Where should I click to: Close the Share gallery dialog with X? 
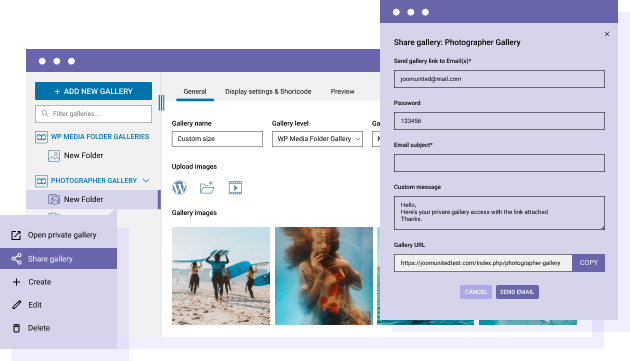(607, 34)
